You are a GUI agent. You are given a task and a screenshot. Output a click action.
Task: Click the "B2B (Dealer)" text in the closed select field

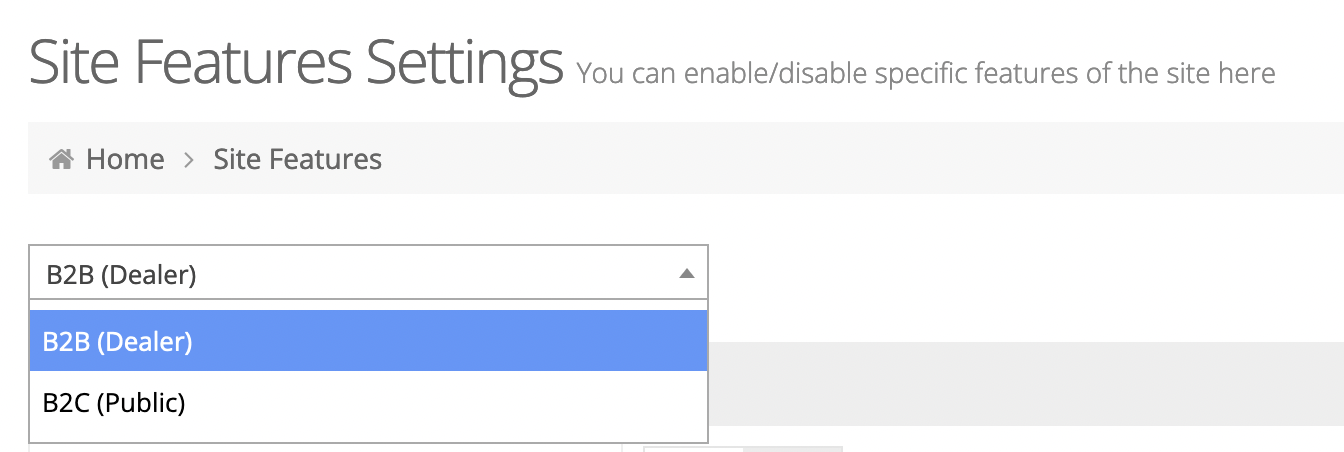[121, 274]
